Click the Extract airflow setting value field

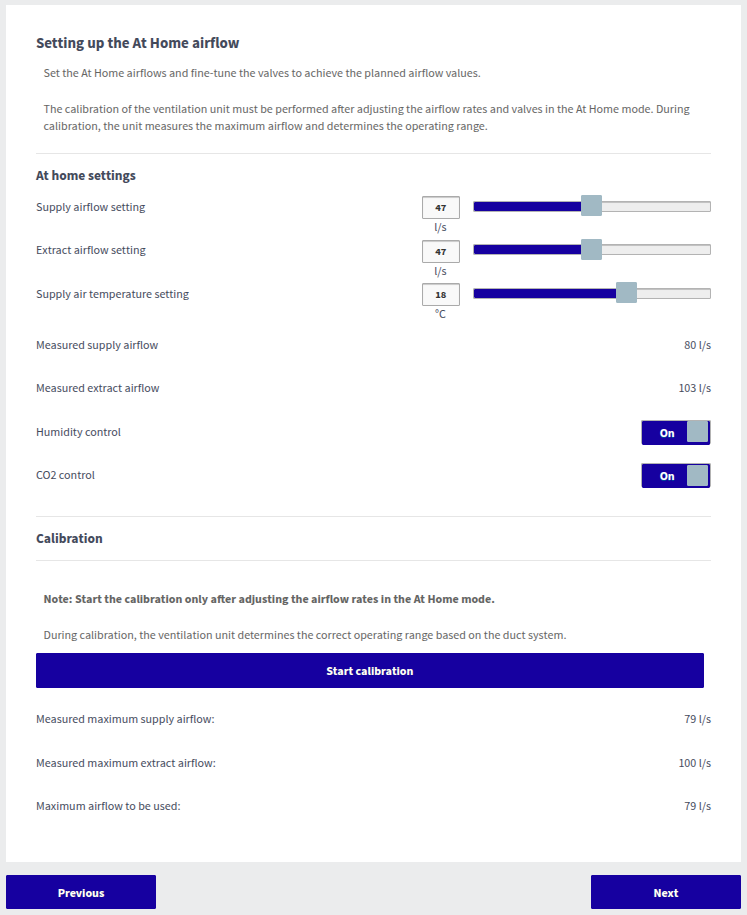tap(440, 251)
